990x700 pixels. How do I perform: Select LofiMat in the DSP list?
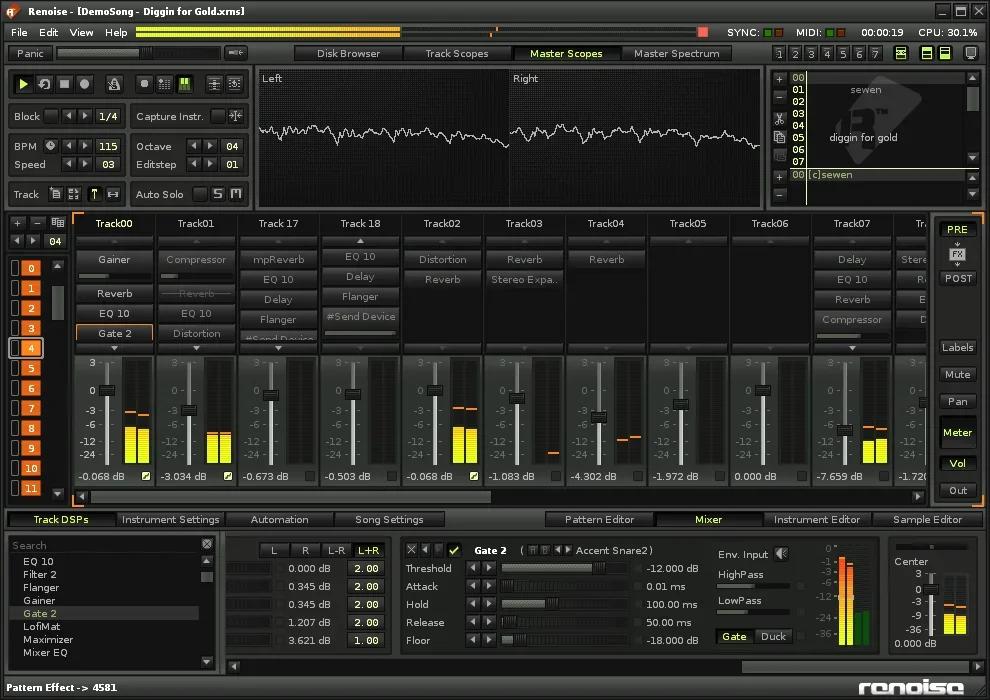point(40,626)
